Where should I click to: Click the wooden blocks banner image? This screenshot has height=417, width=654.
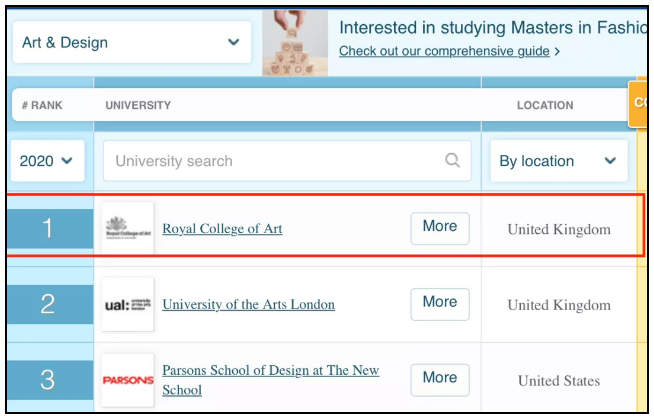pyautogui.click(x=295, y=43)
